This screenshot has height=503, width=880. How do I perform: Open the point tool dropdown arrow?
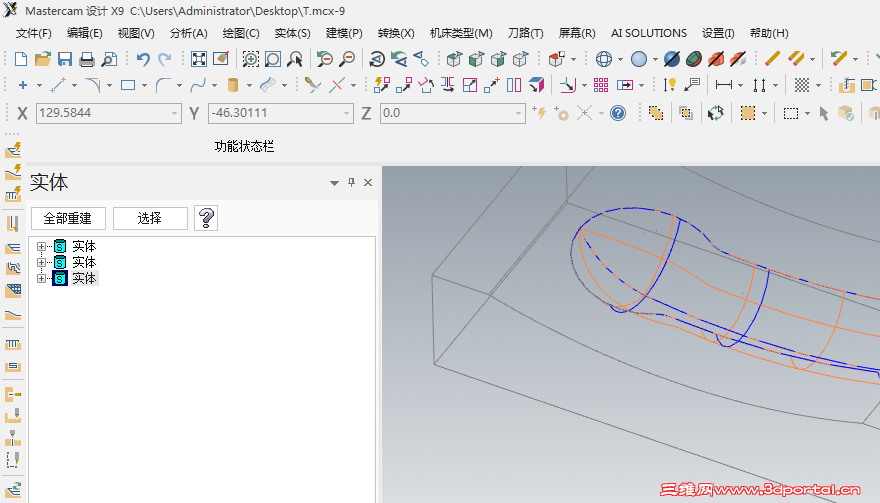tap(39, 86)
